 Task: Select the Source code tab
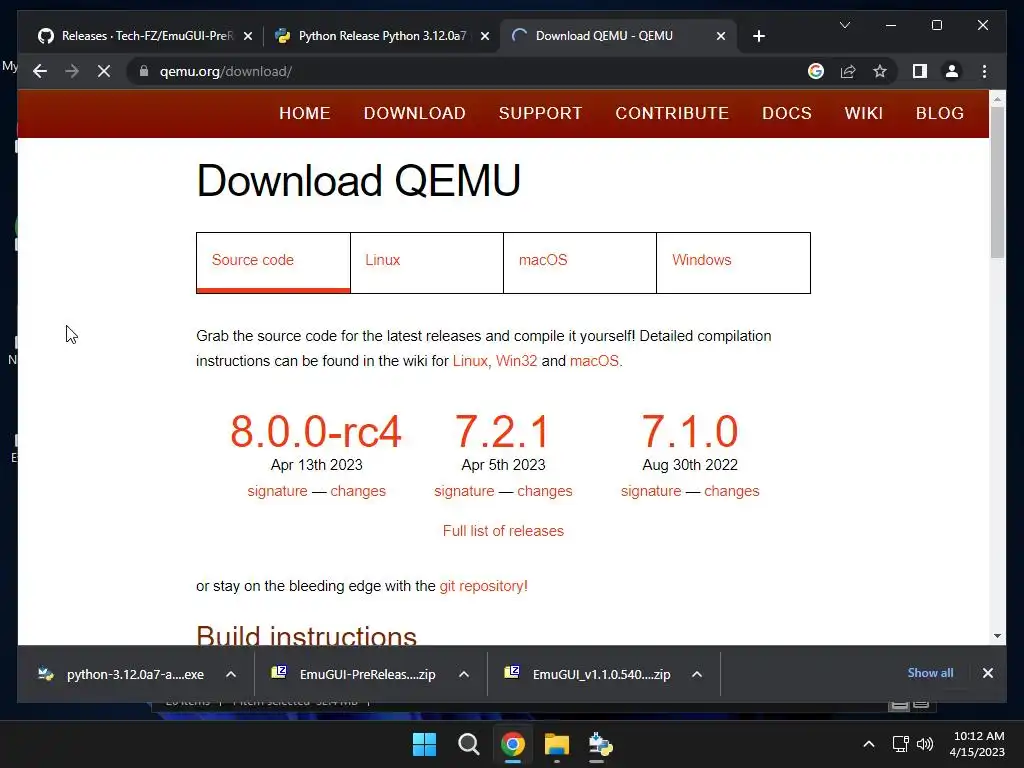coord(273,263)
